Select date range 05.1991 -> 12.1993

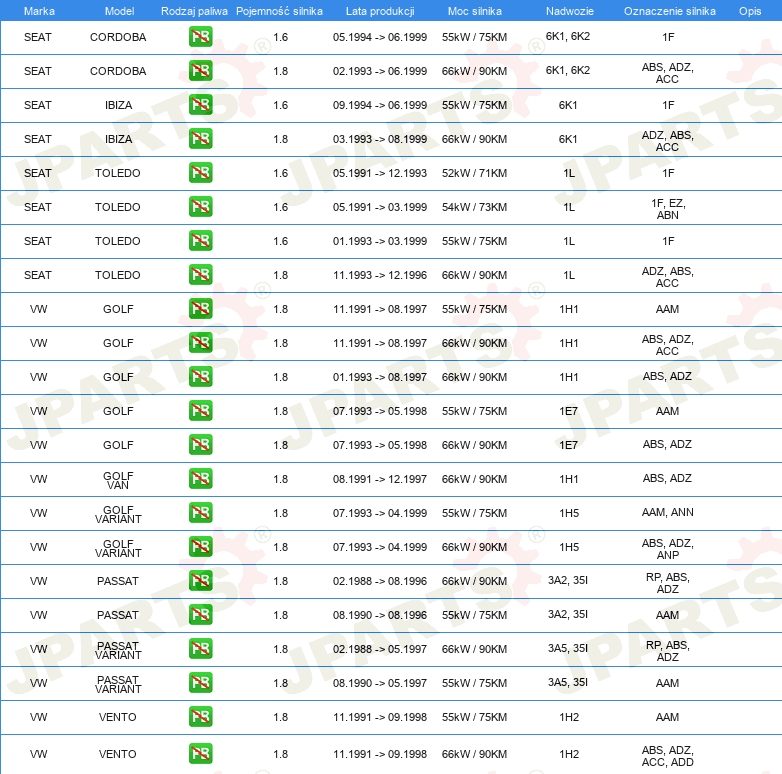point(380,173)
